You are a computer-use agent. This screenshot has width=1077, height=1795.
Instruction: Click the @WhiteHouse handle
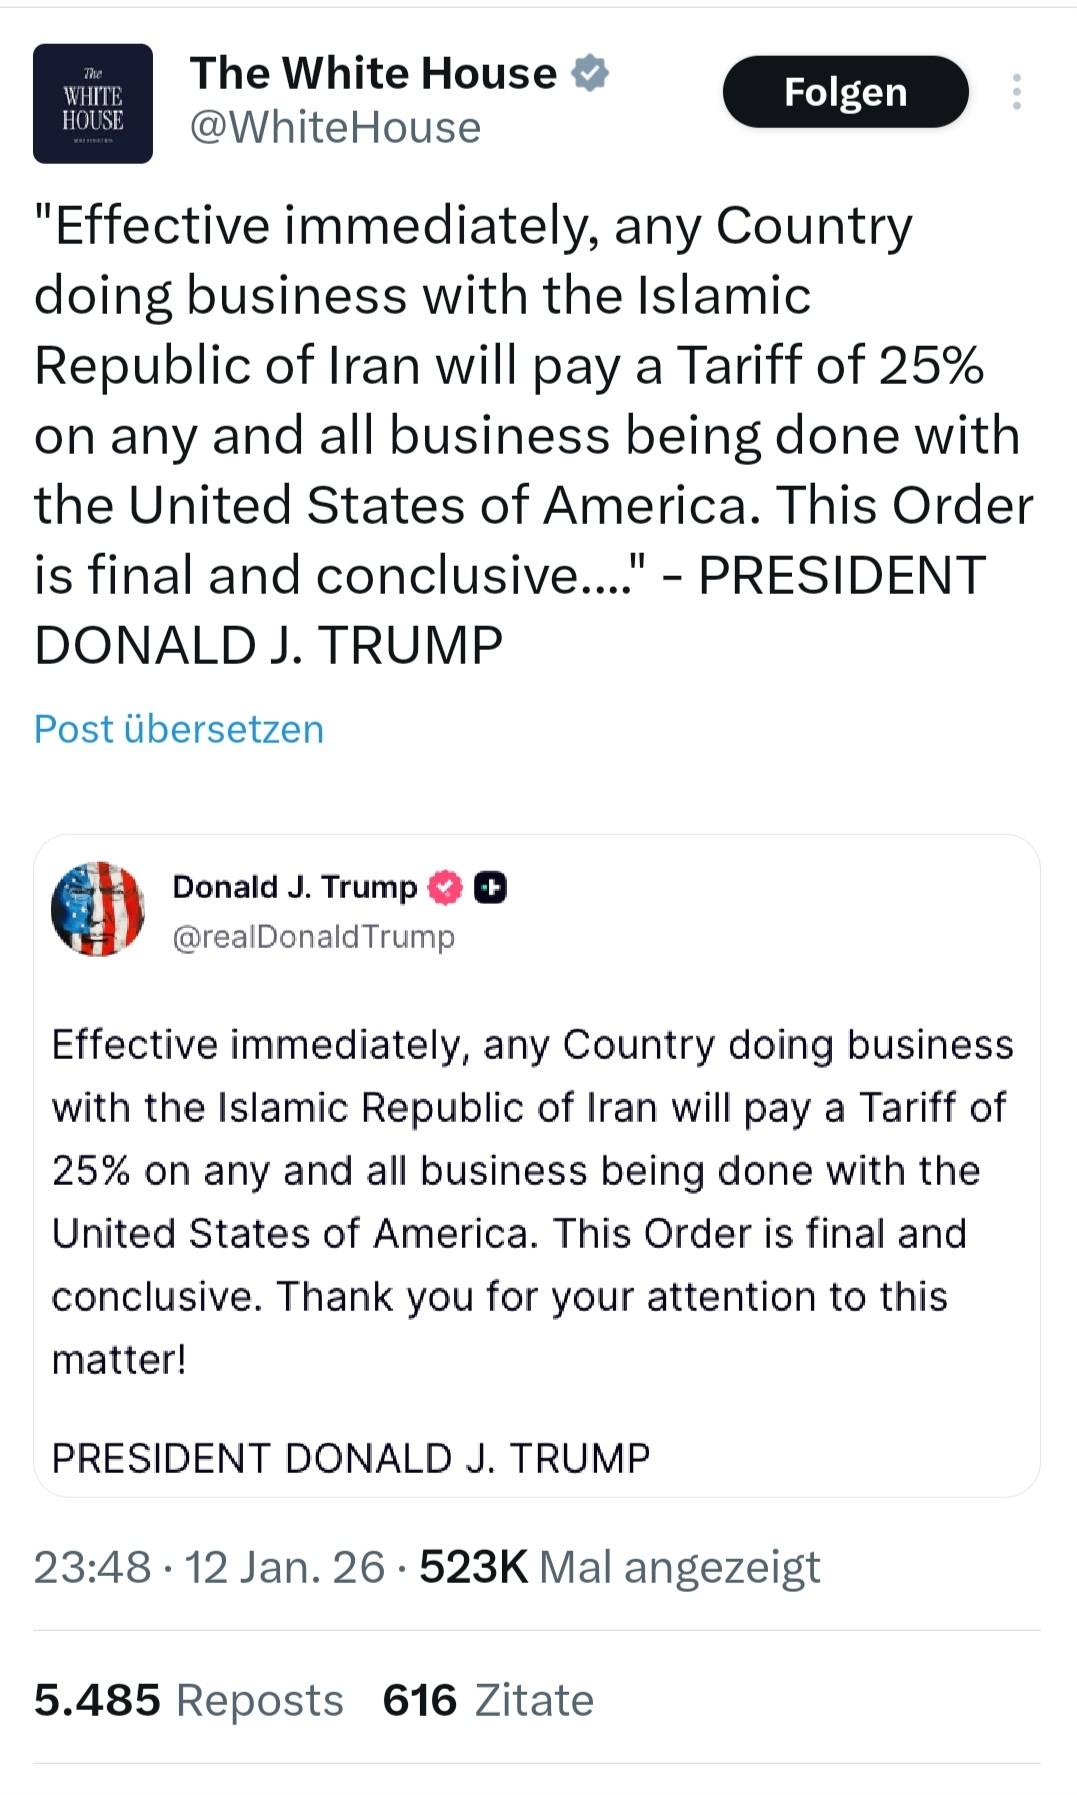pos(335,128)
